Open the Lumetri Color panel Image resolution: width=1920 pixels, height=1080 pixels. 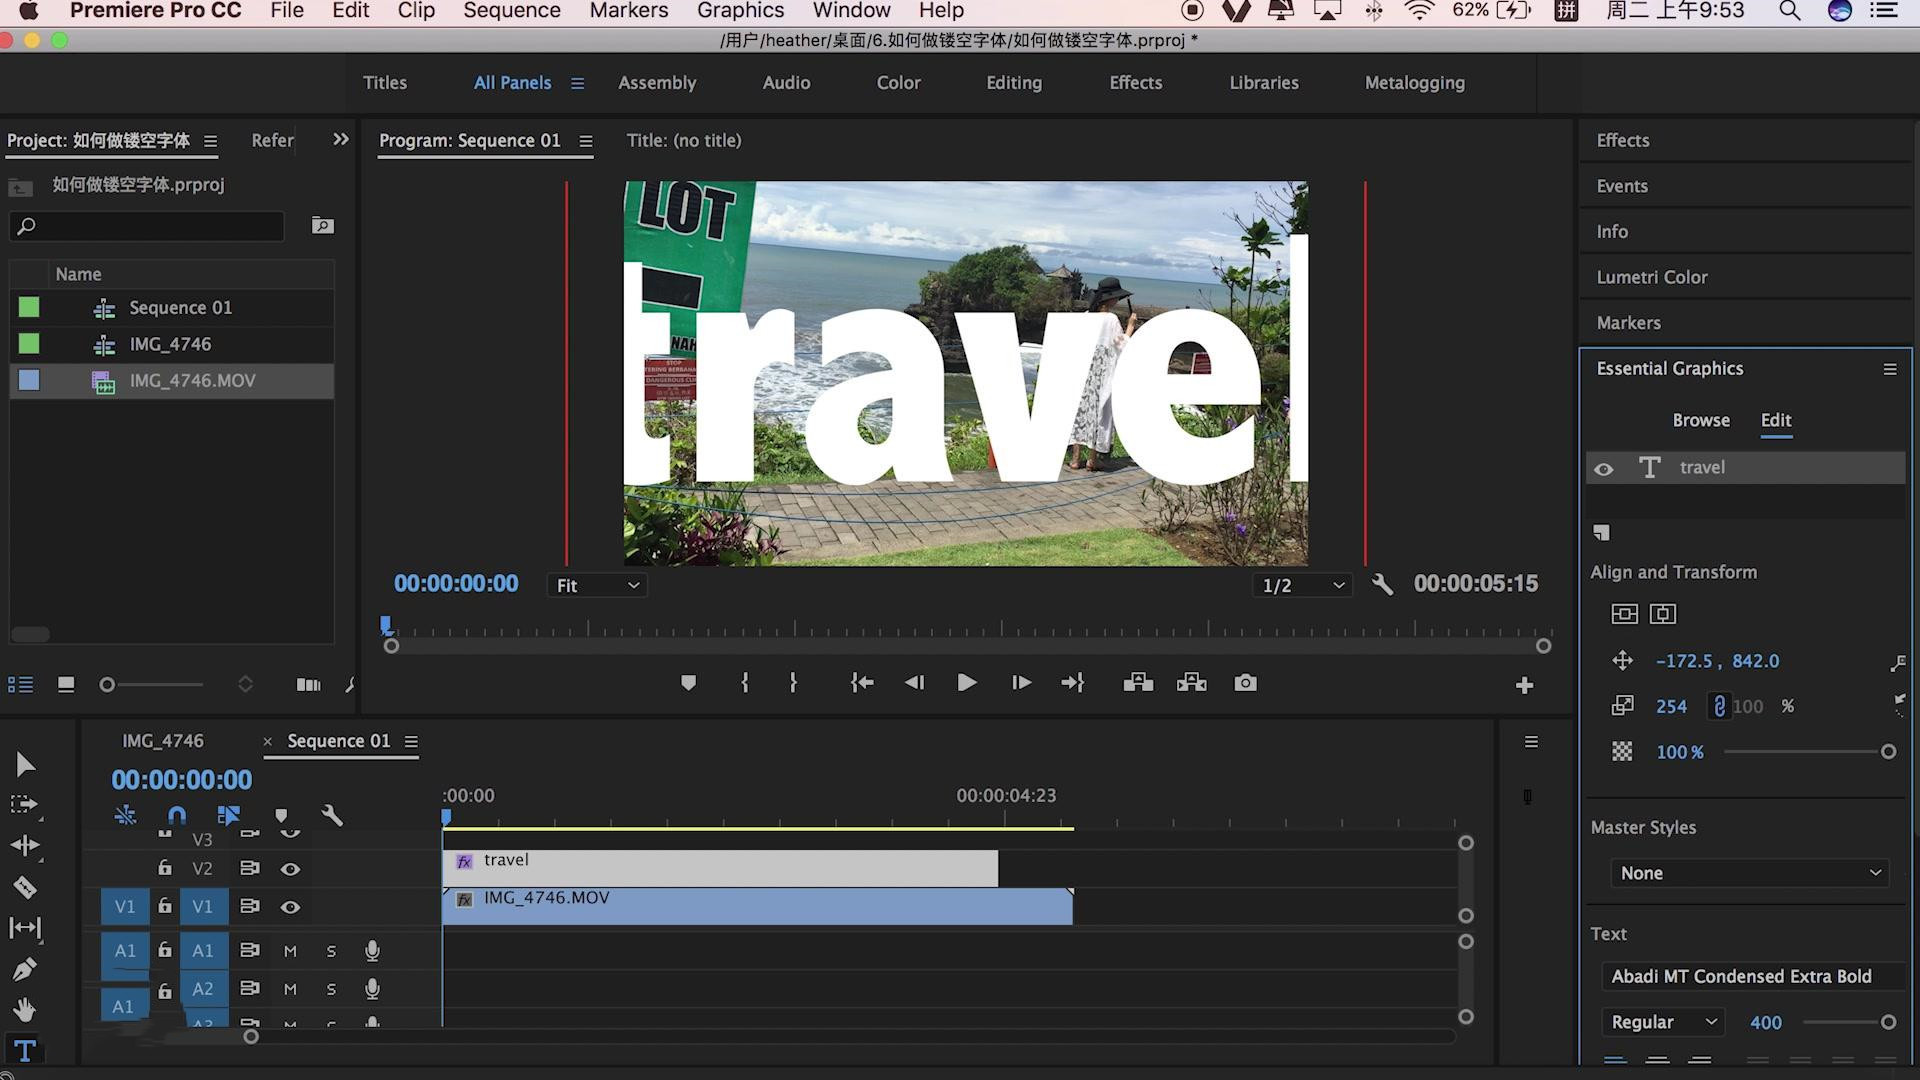click(x=1651, y=277)
